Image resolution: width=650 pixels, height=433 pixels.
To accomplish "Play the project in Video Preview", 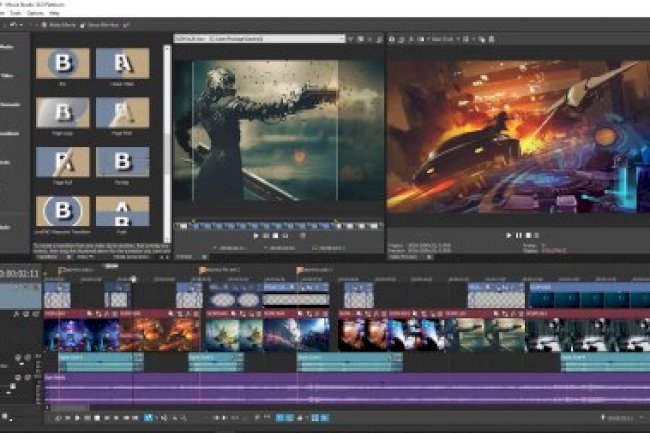I will [509, 235].
